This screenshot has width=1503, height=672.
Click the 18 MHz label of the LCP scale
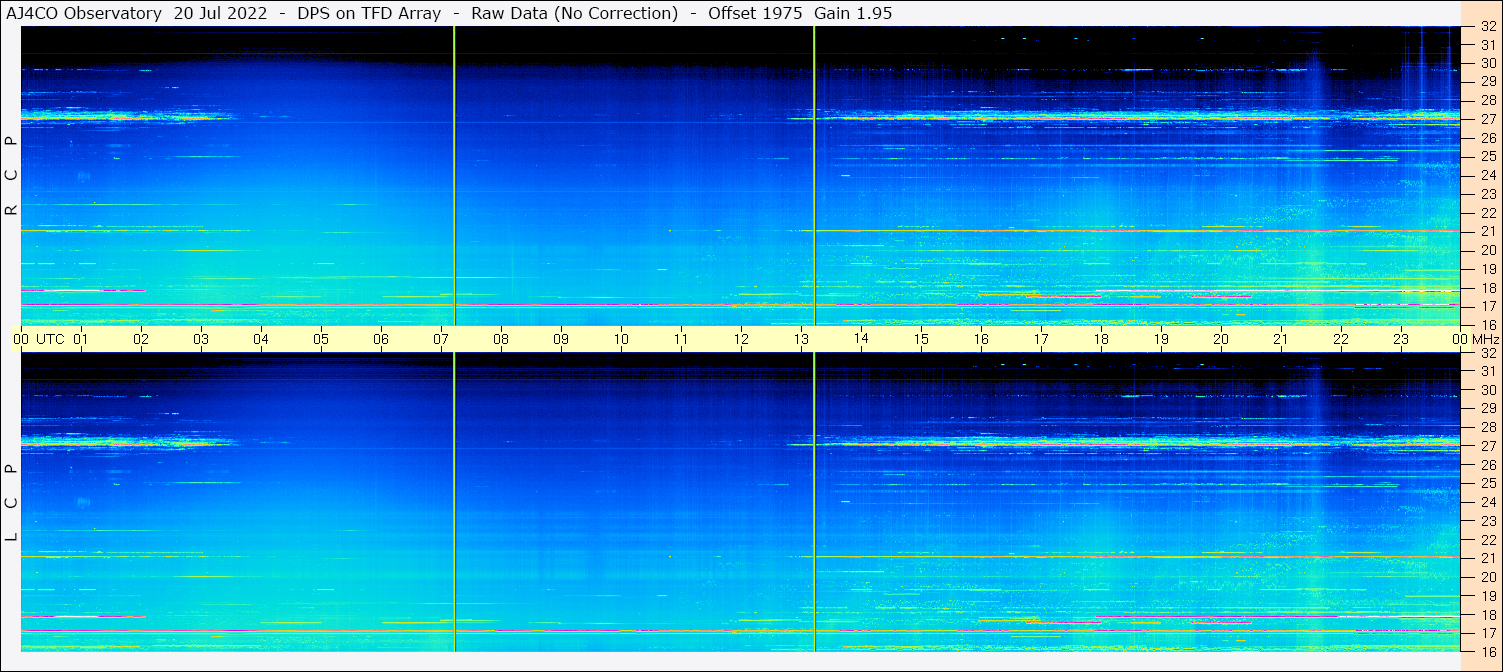pyautogui.click(x=1488, y=615)
